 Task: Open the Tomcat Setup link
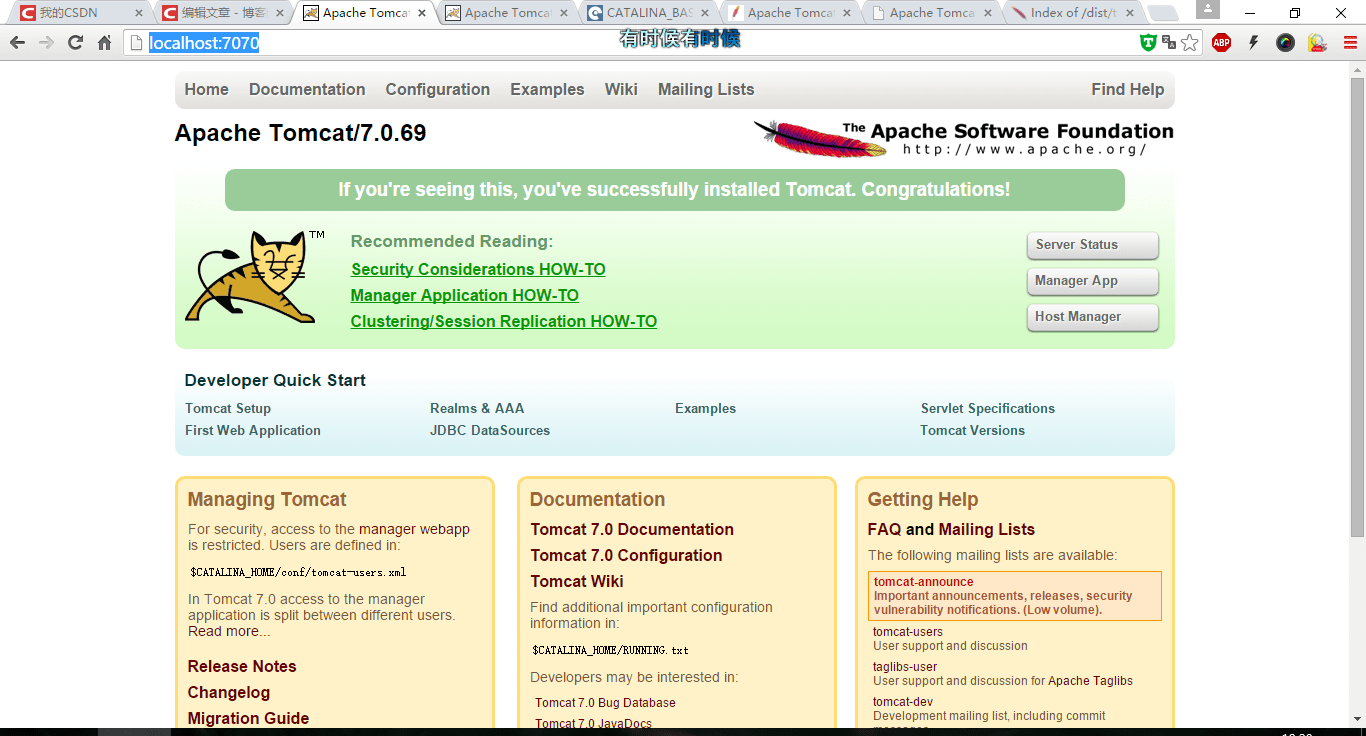click(228, 408)
